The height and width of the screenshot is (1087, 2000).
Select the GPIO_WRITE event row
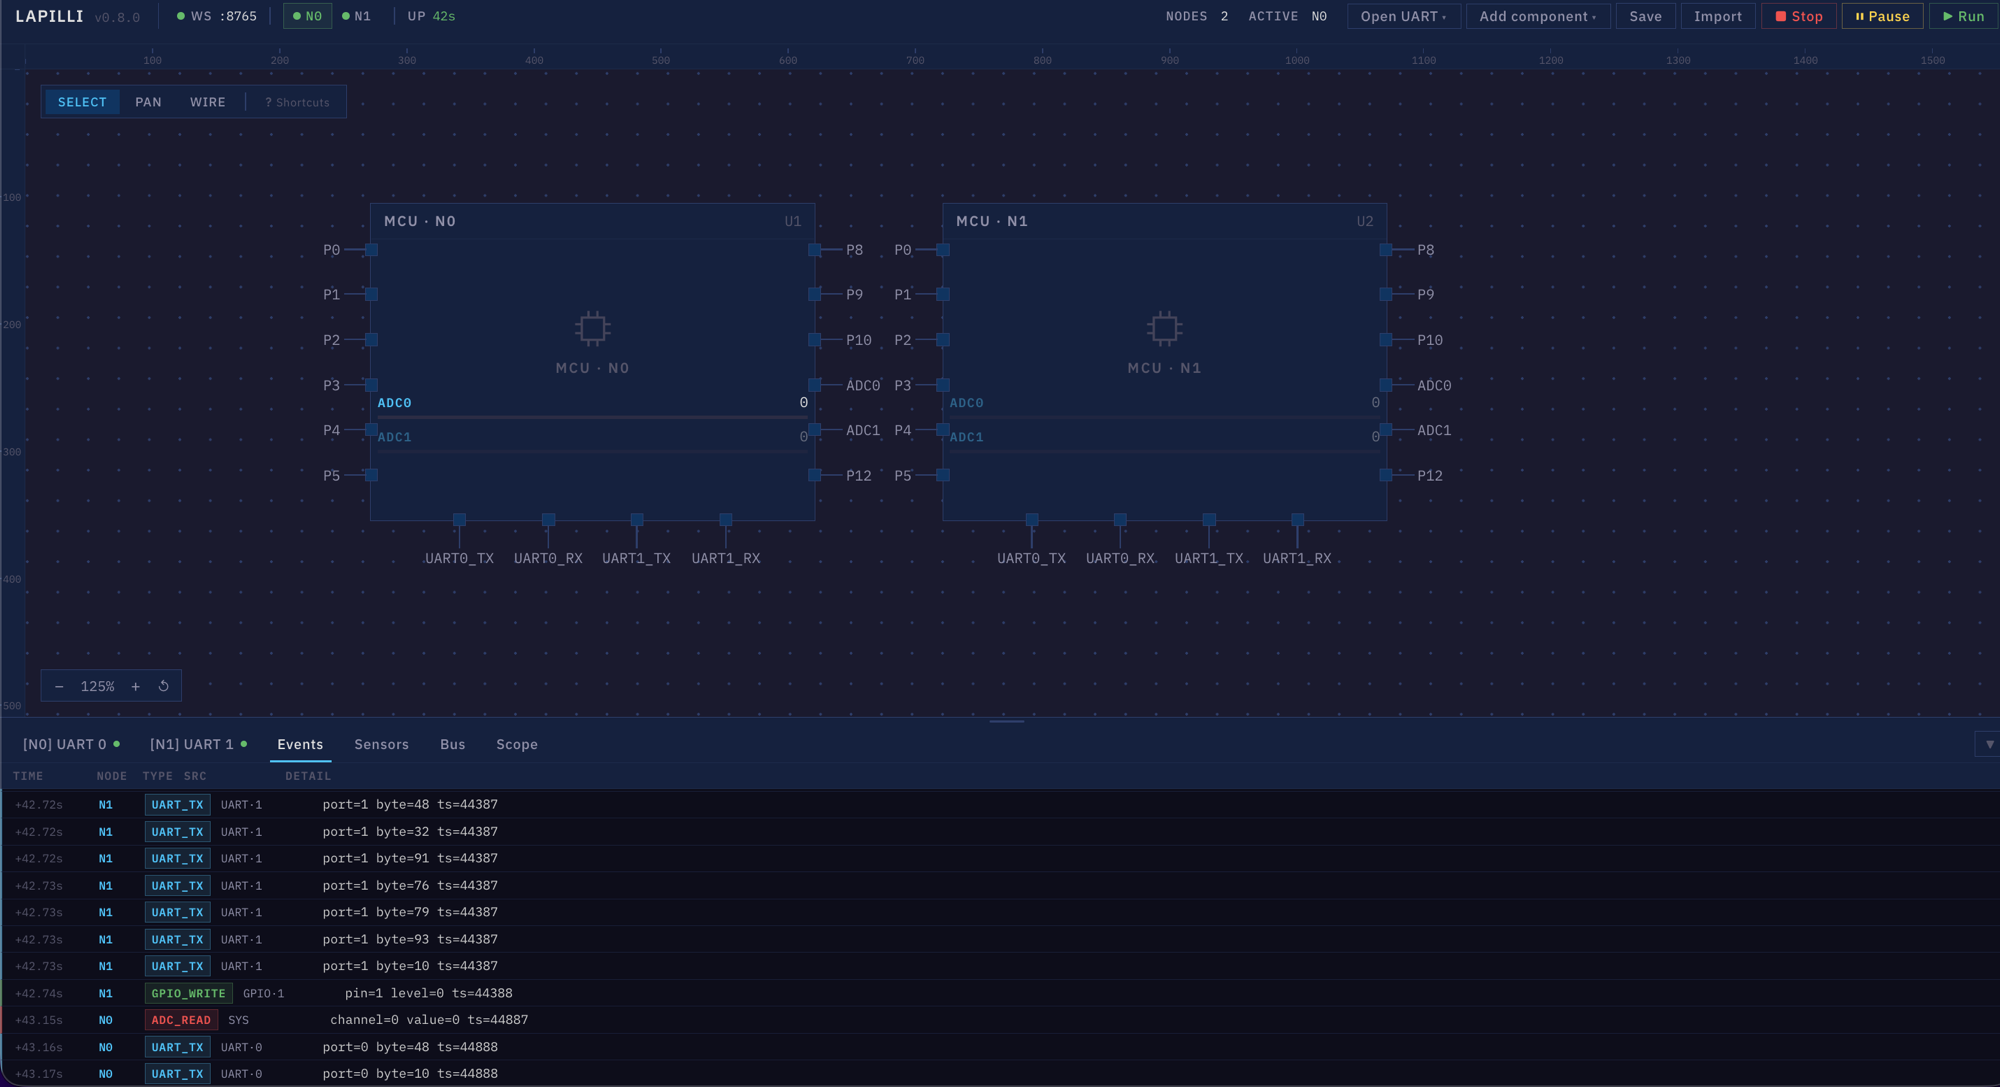[1000, 993]
